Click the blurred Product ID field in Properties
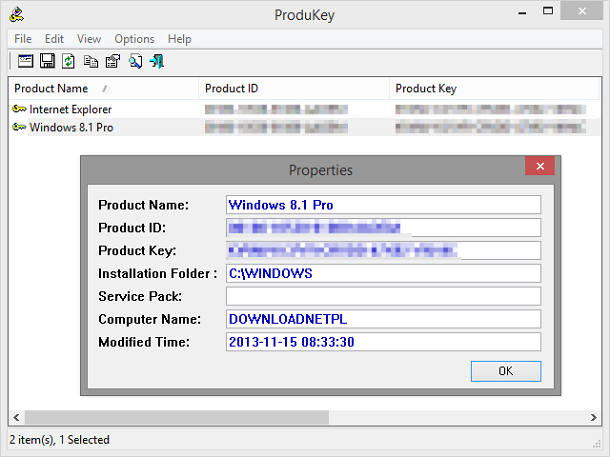 click(383, 228)
